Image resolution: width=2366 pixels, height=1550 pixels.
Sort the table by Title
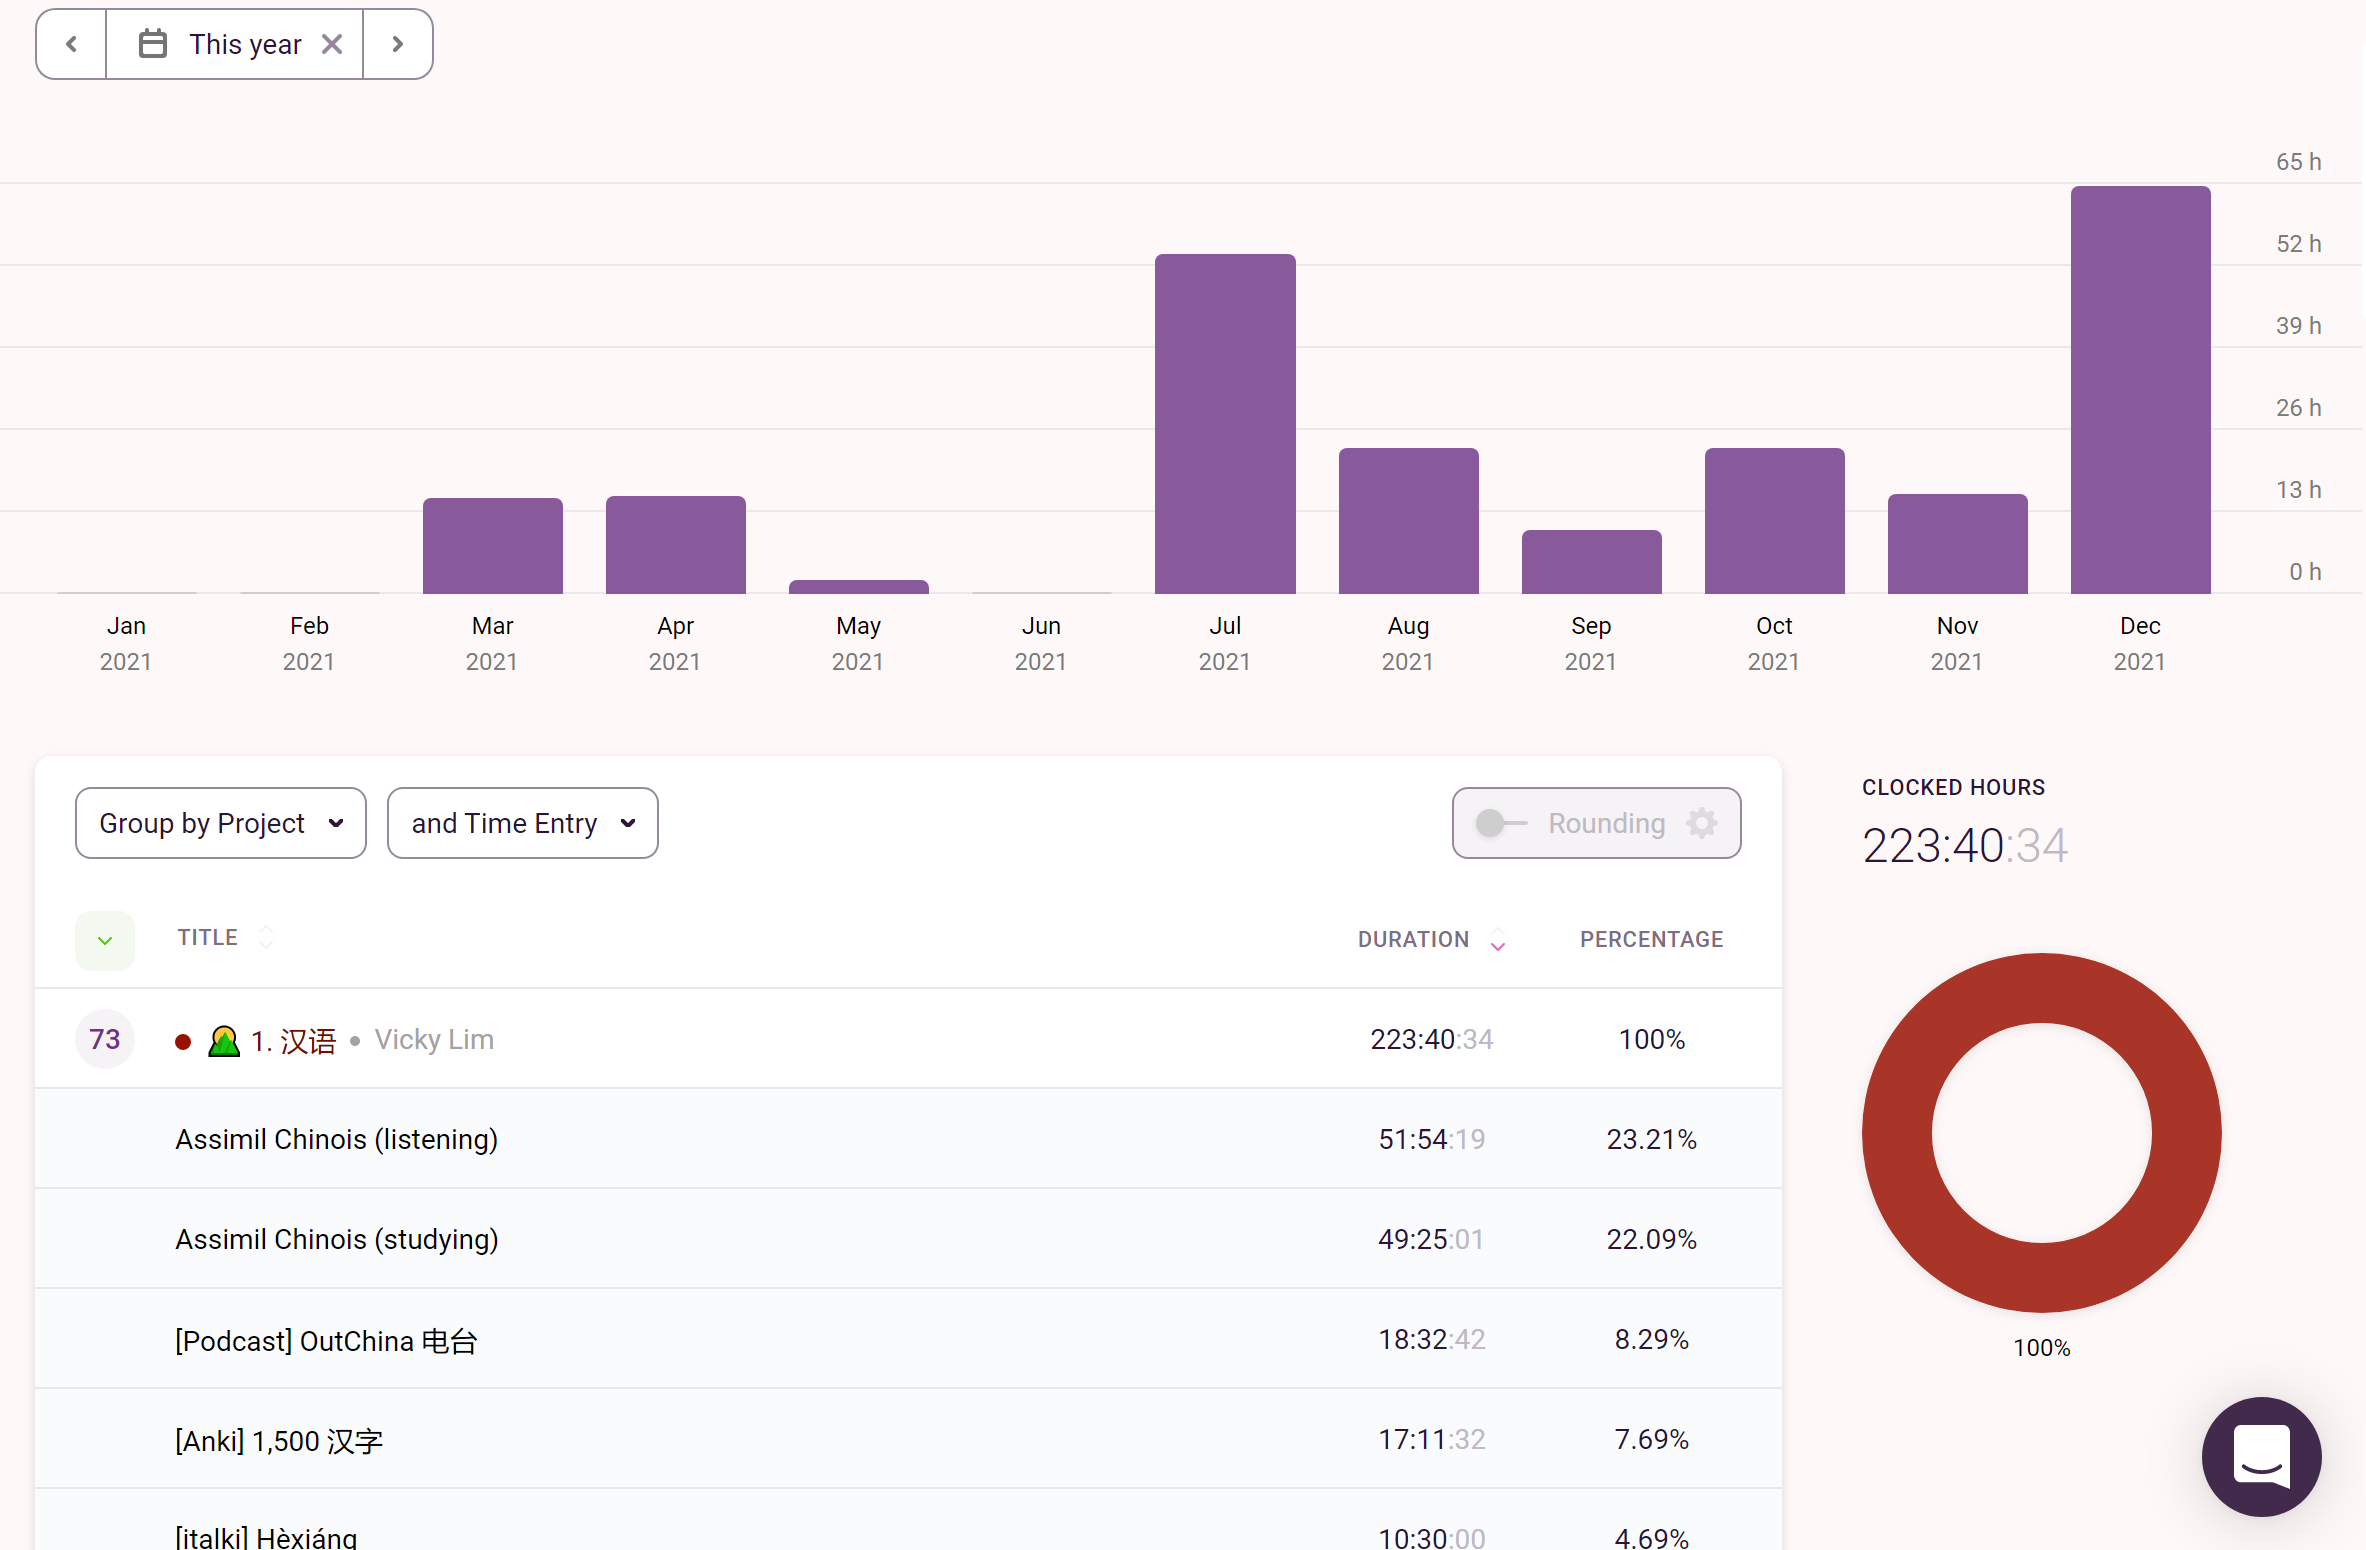pyautogui.click(x=225, y=938)
